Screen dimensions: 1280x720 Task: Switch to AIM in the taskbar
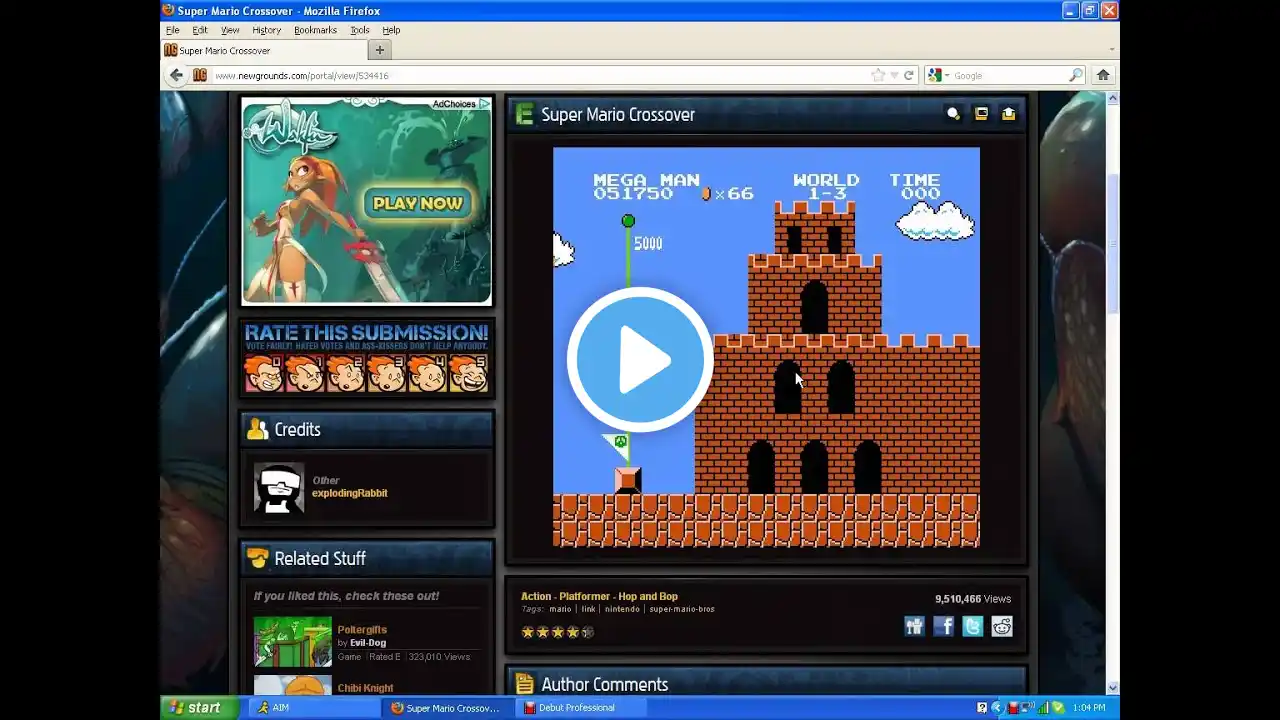(x=312, y=708)
